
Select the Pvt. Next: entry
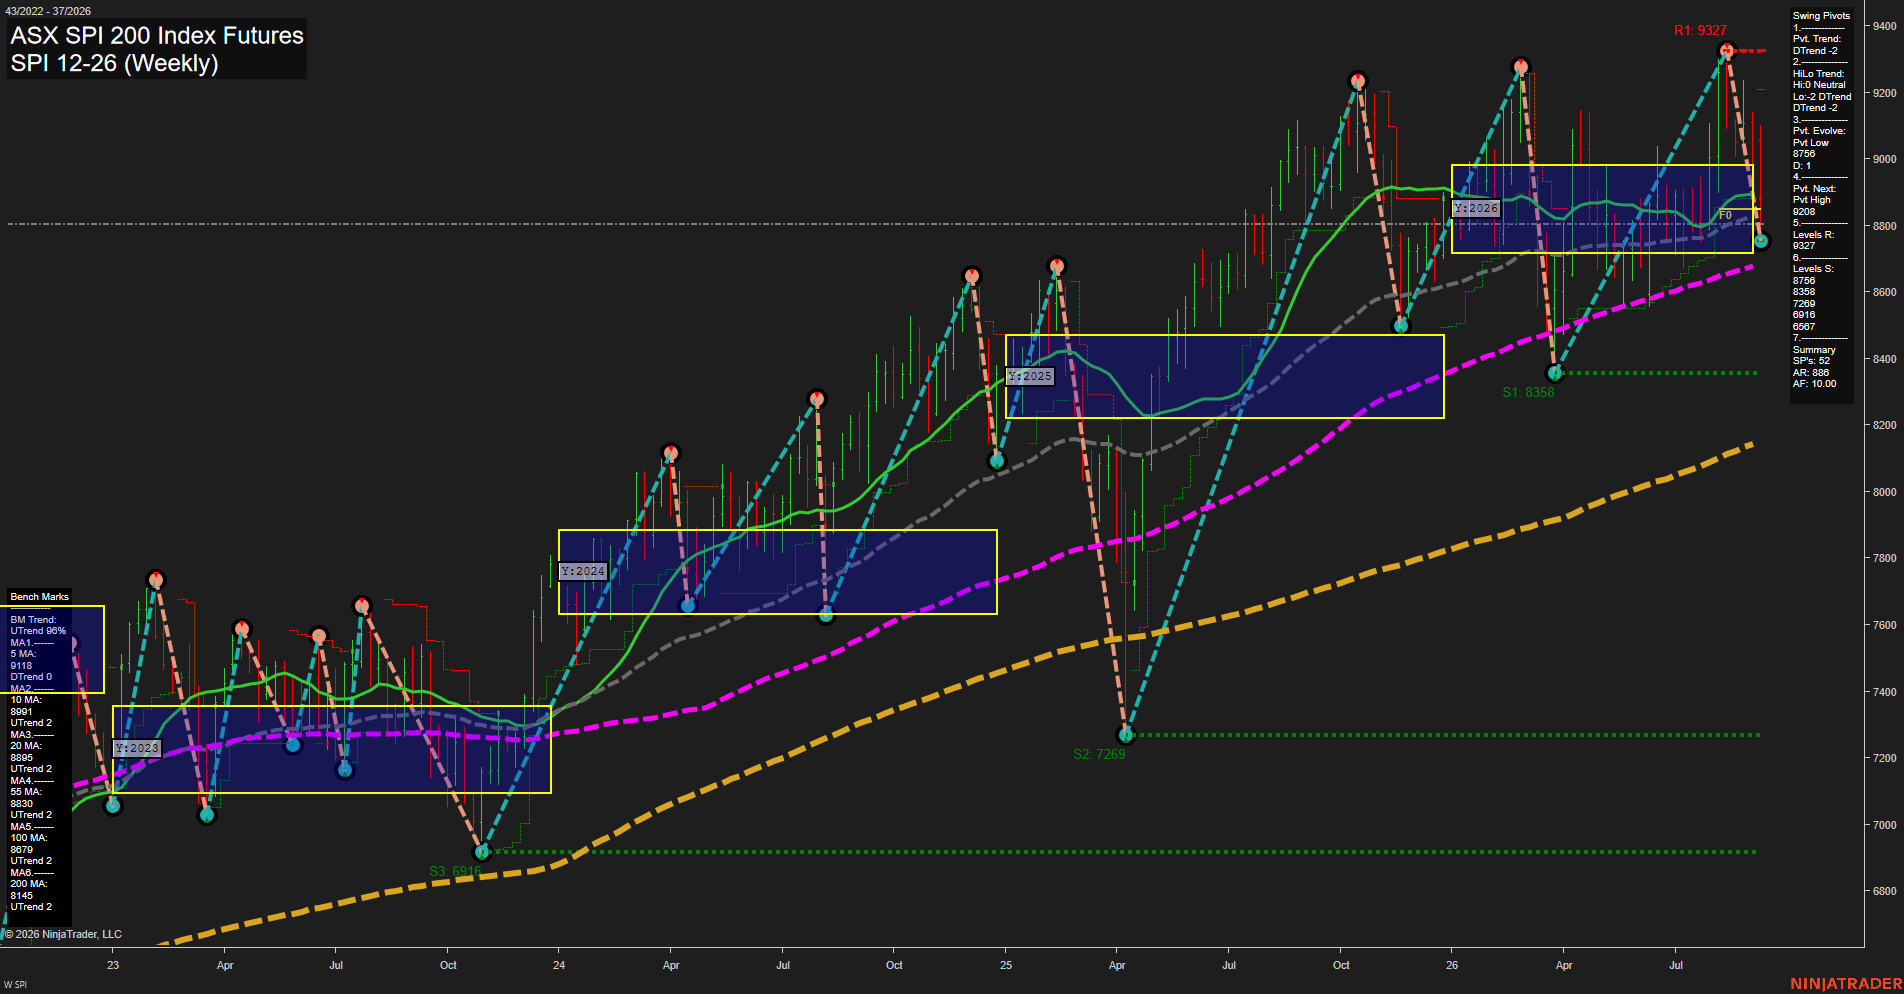point(1814,189)
